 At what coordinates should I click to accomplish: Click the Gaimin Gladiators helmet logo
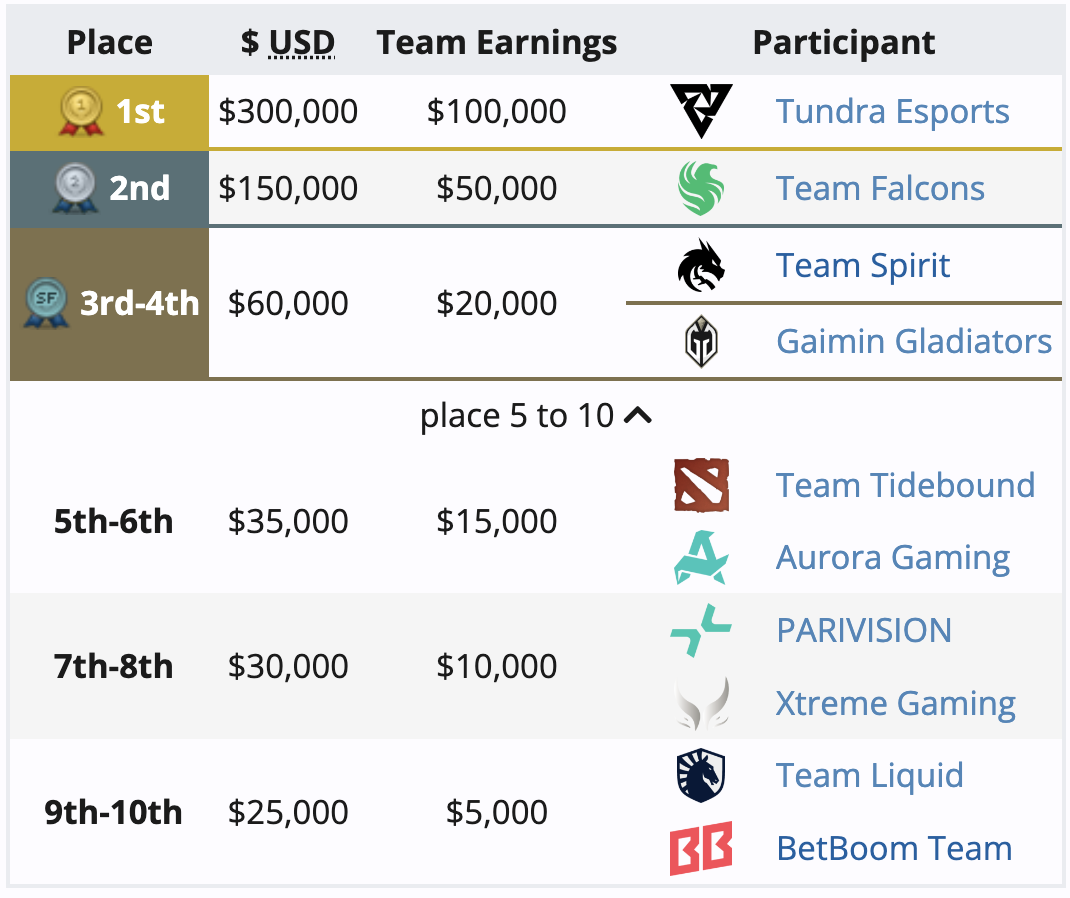pos(701,341)
